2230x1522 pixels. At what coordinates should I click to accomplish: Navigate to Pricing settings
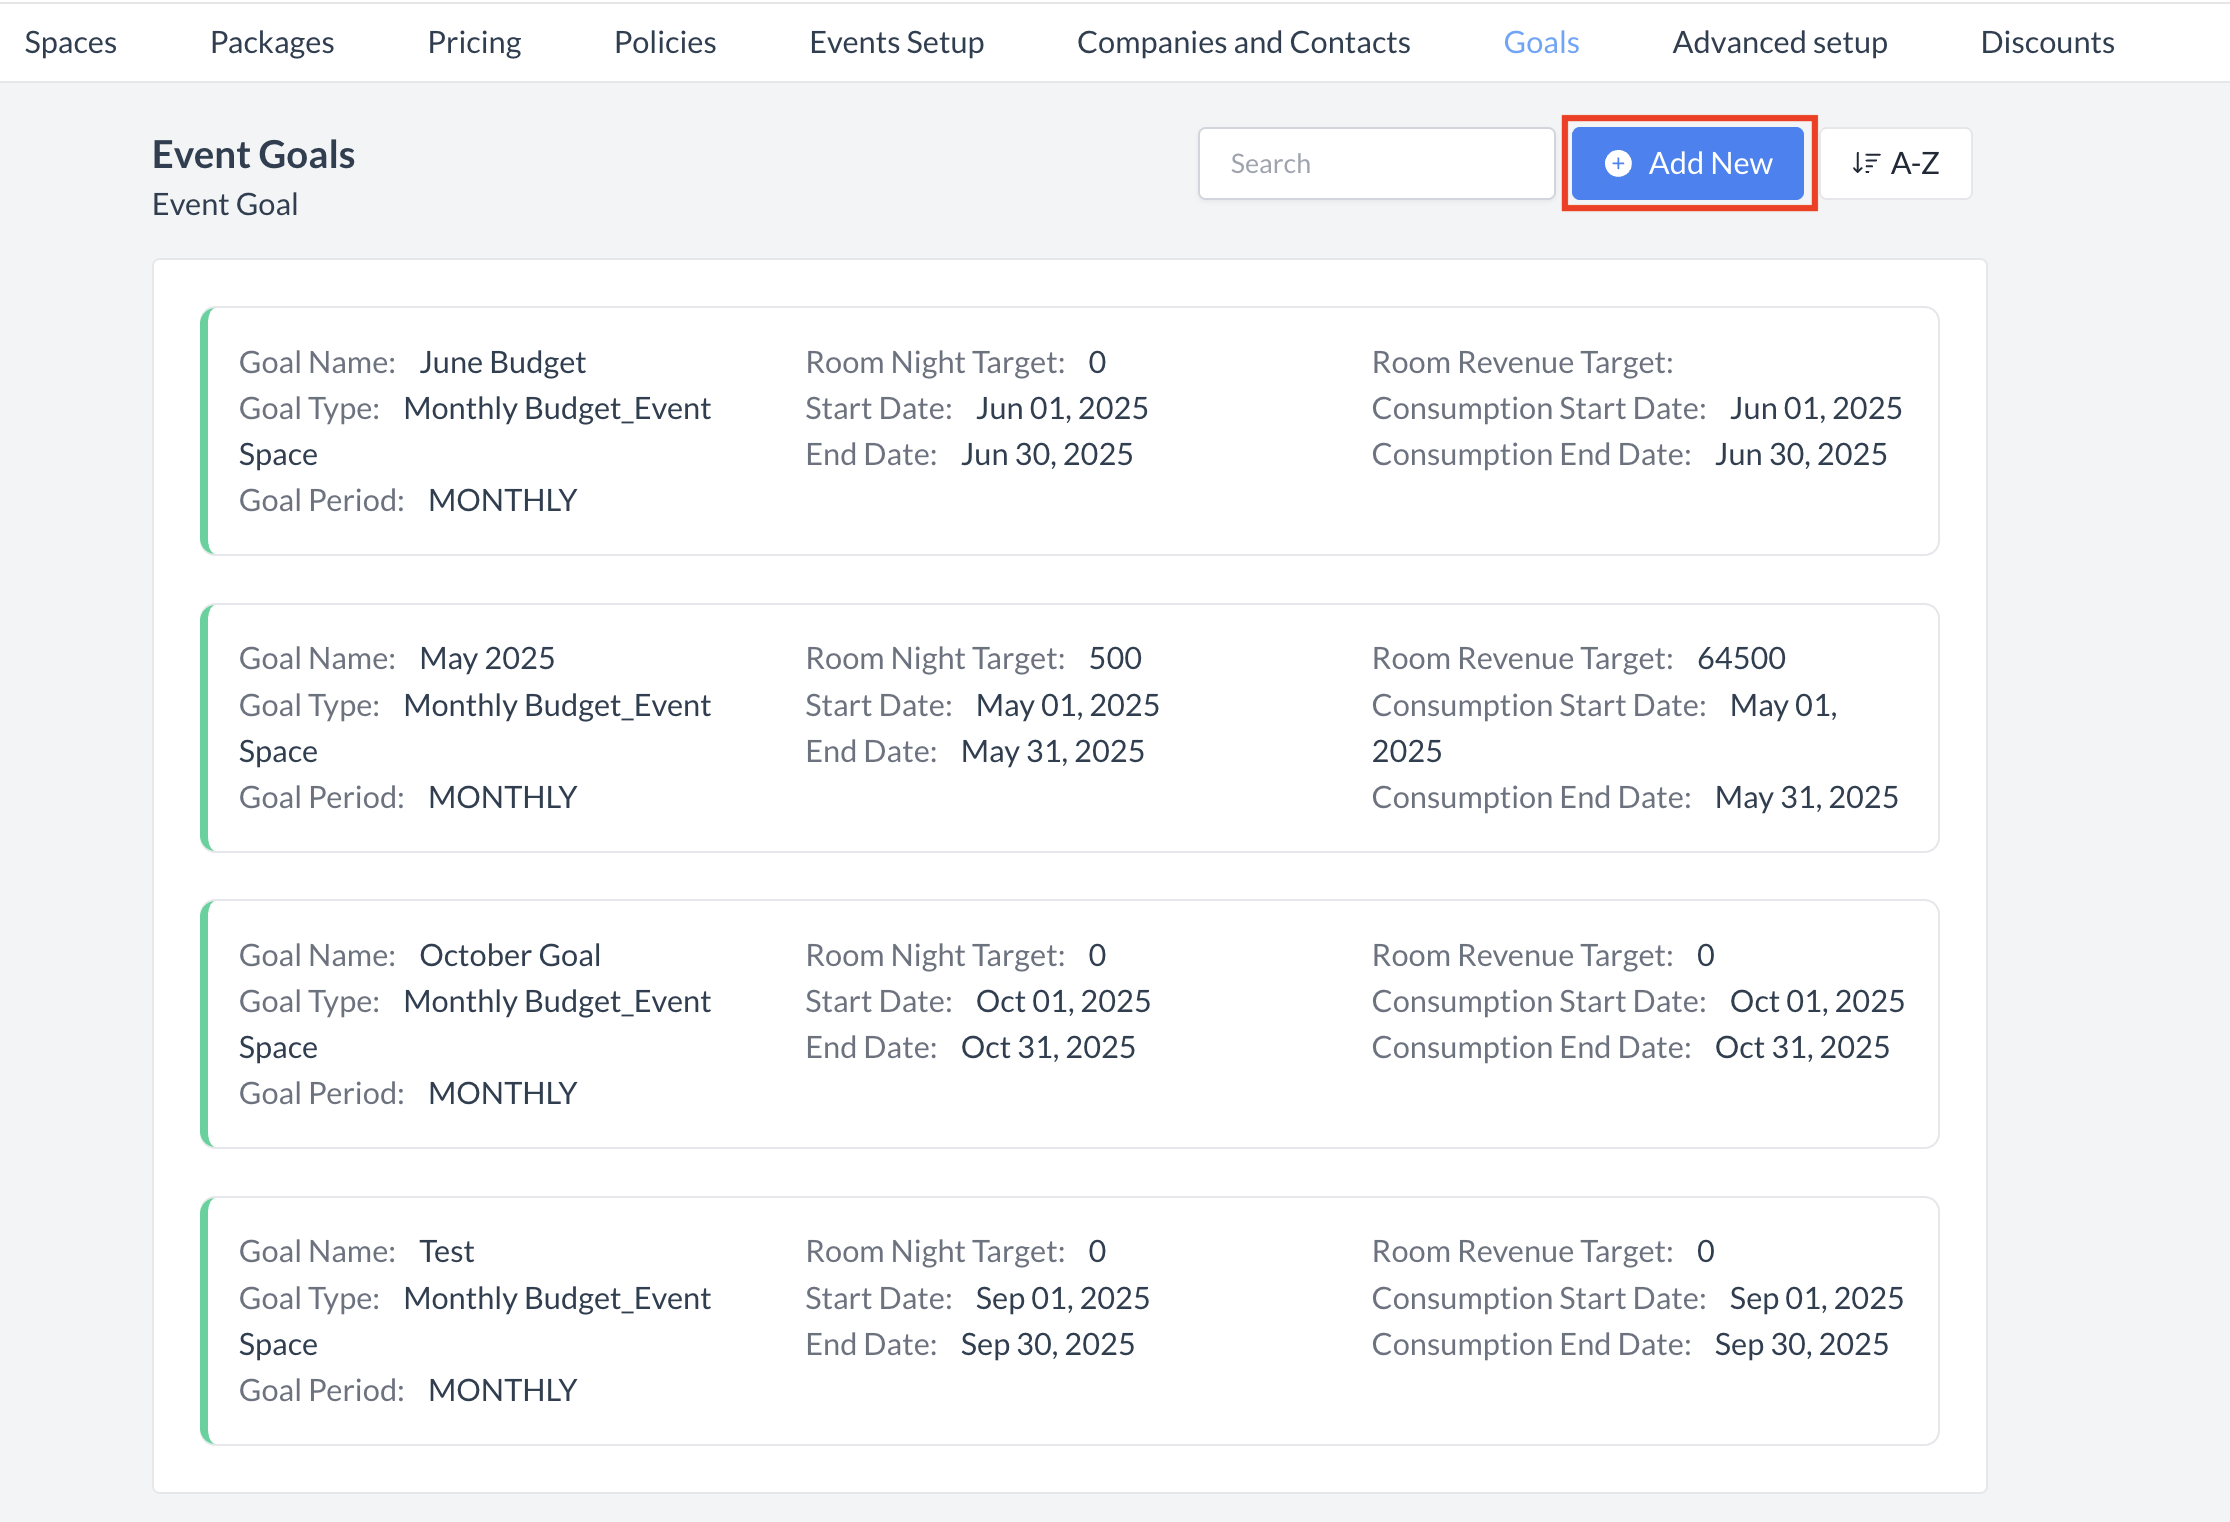point(474,42)
